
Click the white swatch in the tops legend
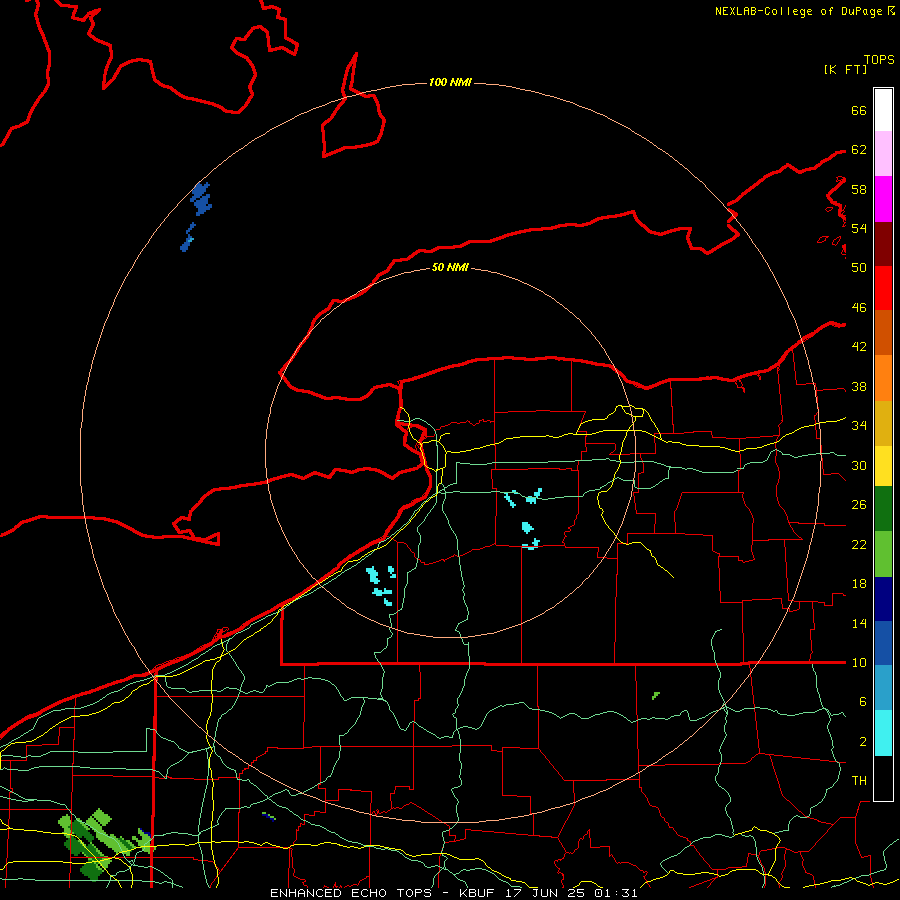tap(883, 110)
